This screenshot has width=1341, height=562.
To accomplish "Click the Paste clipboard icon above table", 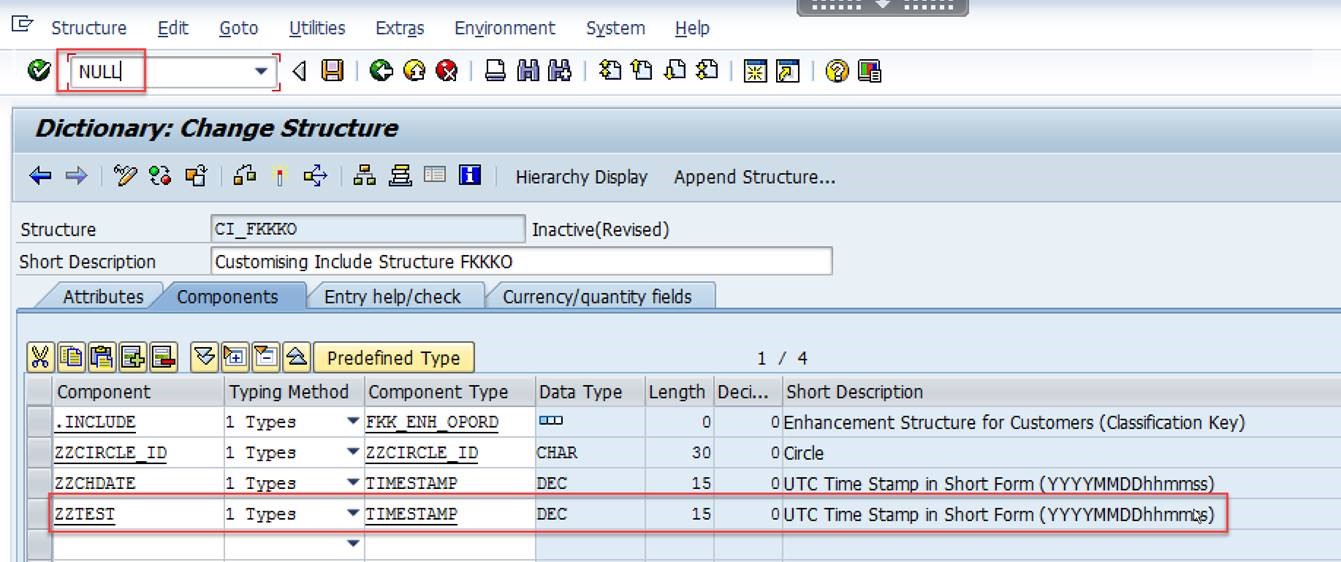I will [x=101, y=357].
